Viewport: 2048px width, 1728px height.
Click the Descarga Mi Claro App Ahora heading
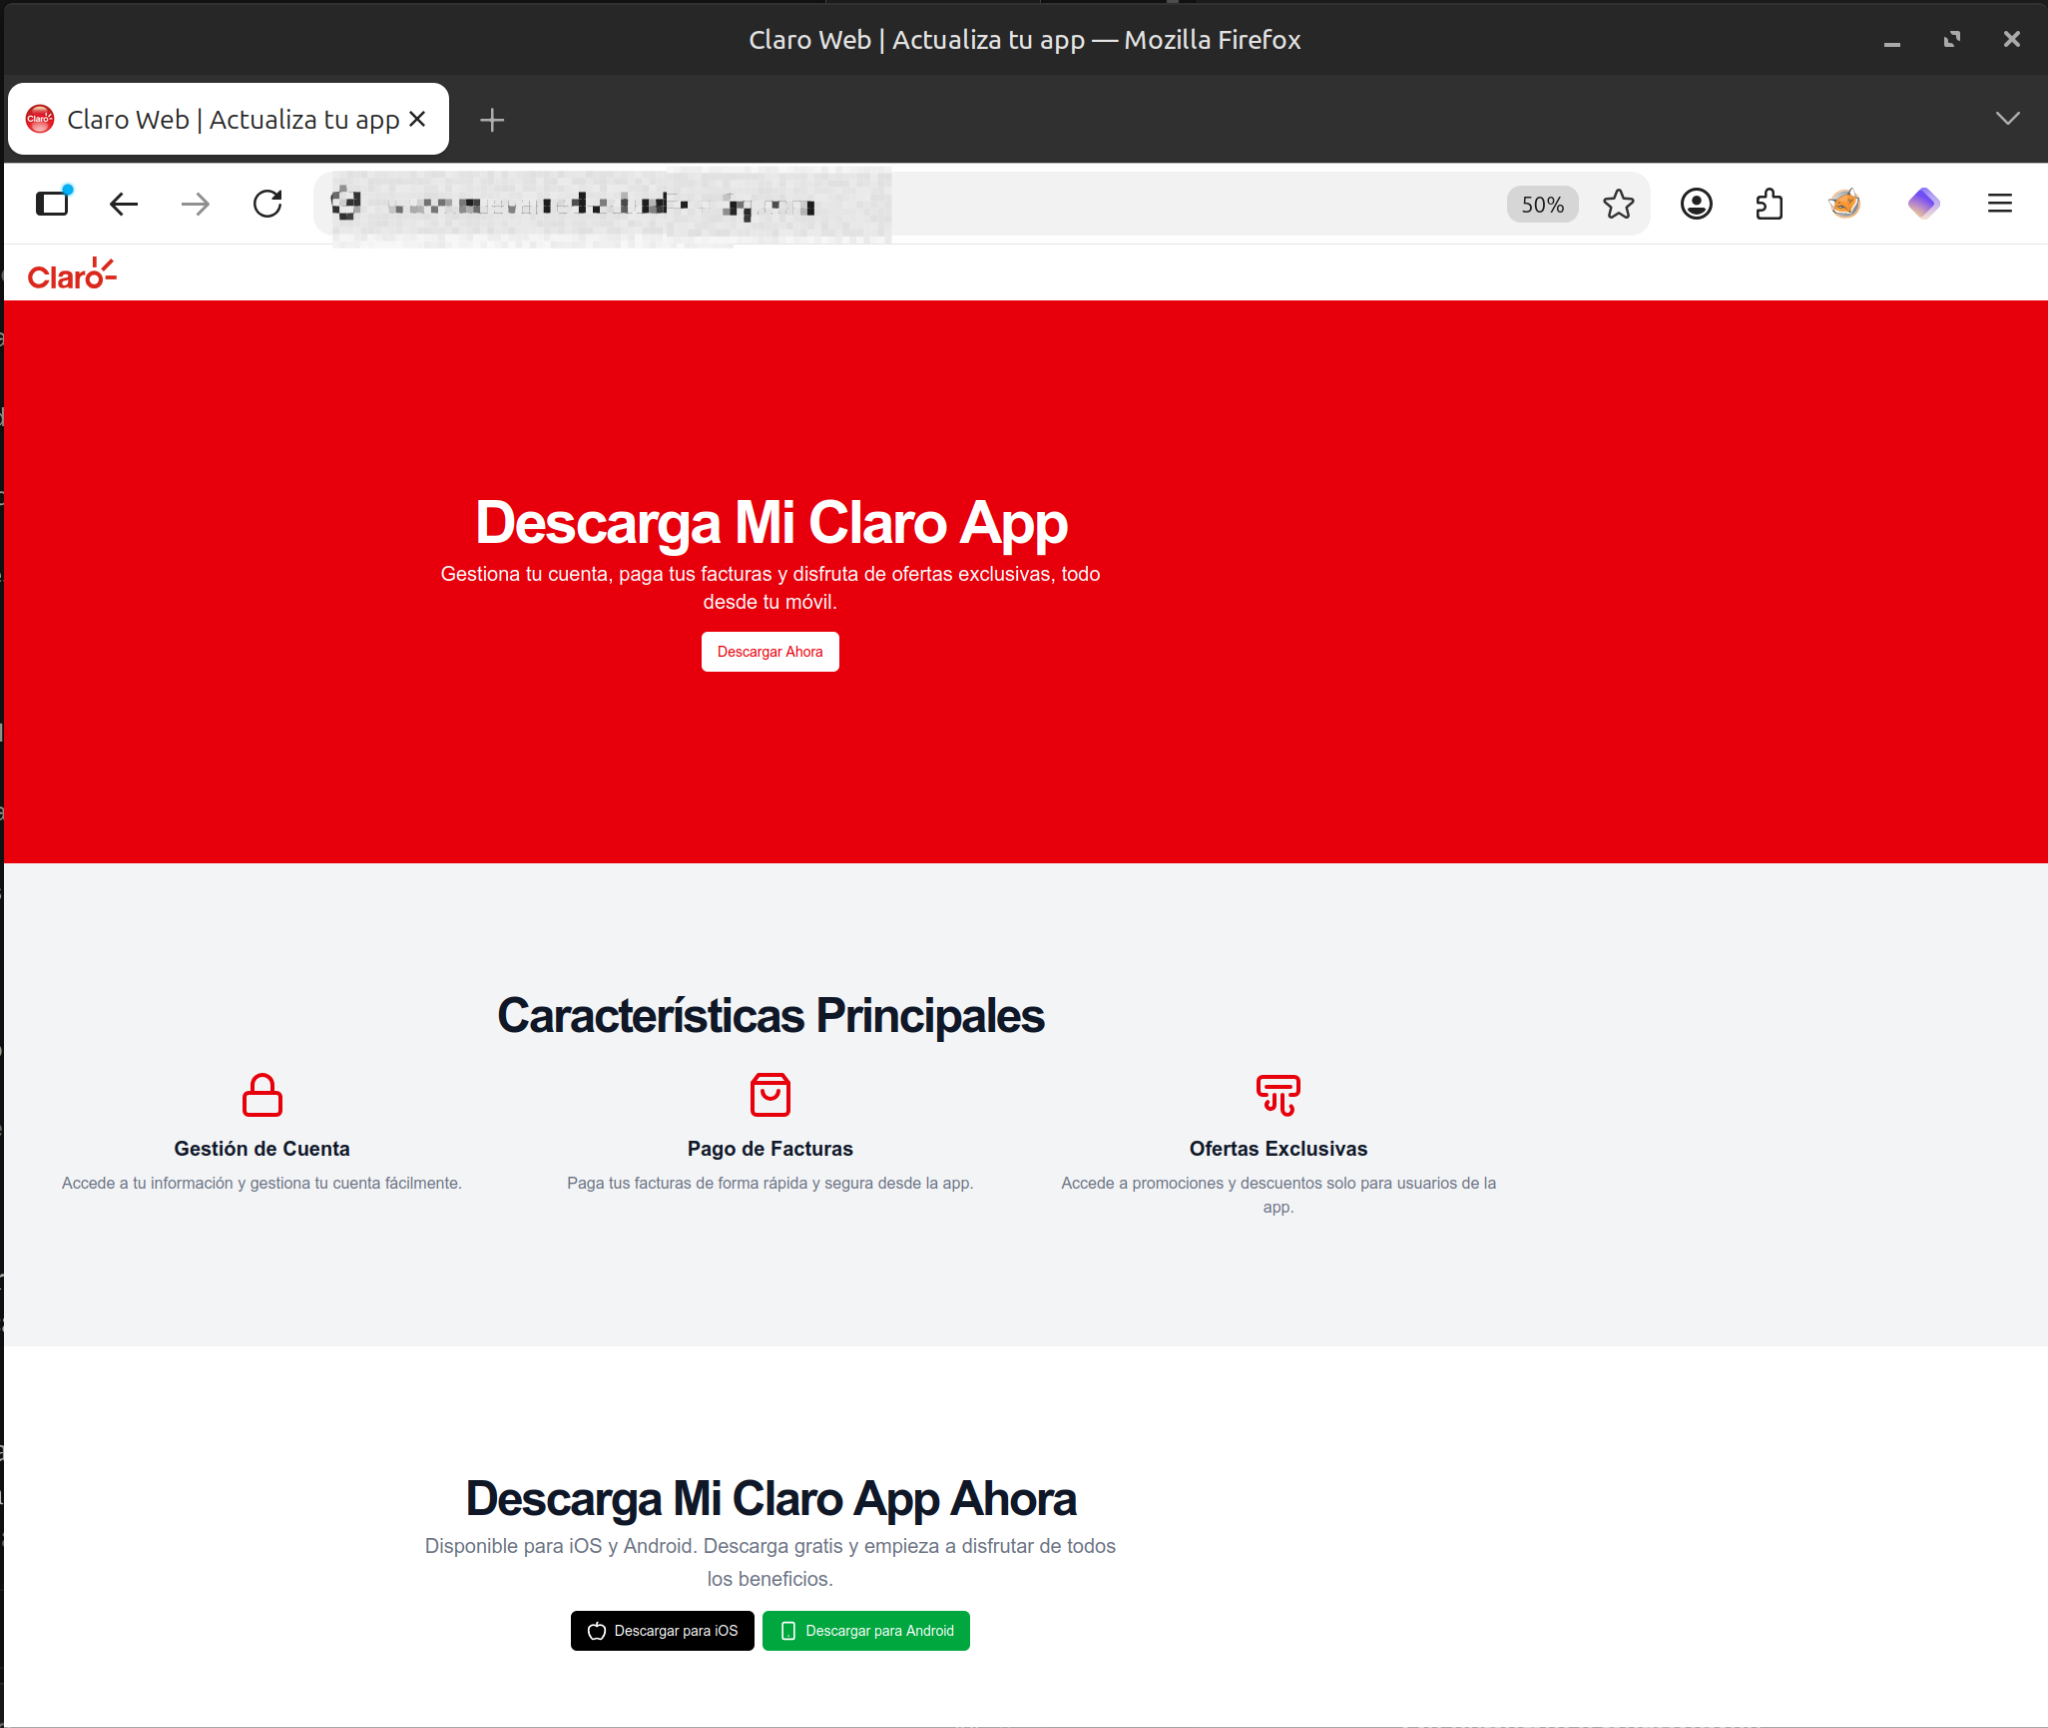[771, 1498]
